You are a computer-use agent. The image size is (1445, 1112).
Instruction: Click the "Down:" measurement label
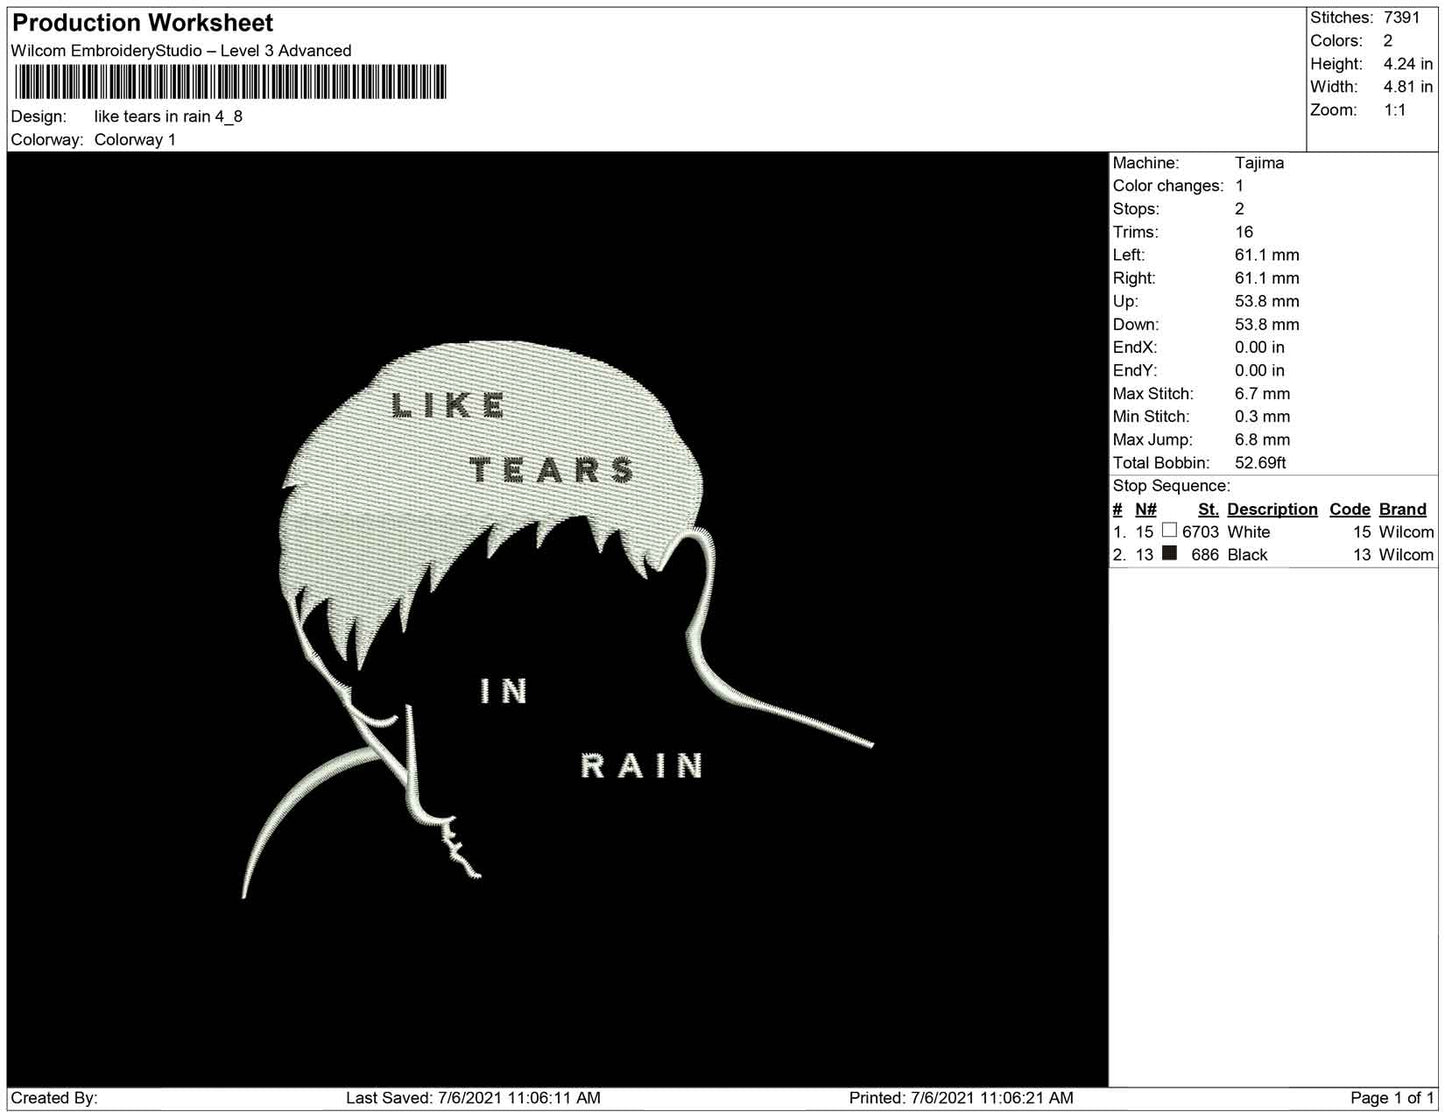1136,324
